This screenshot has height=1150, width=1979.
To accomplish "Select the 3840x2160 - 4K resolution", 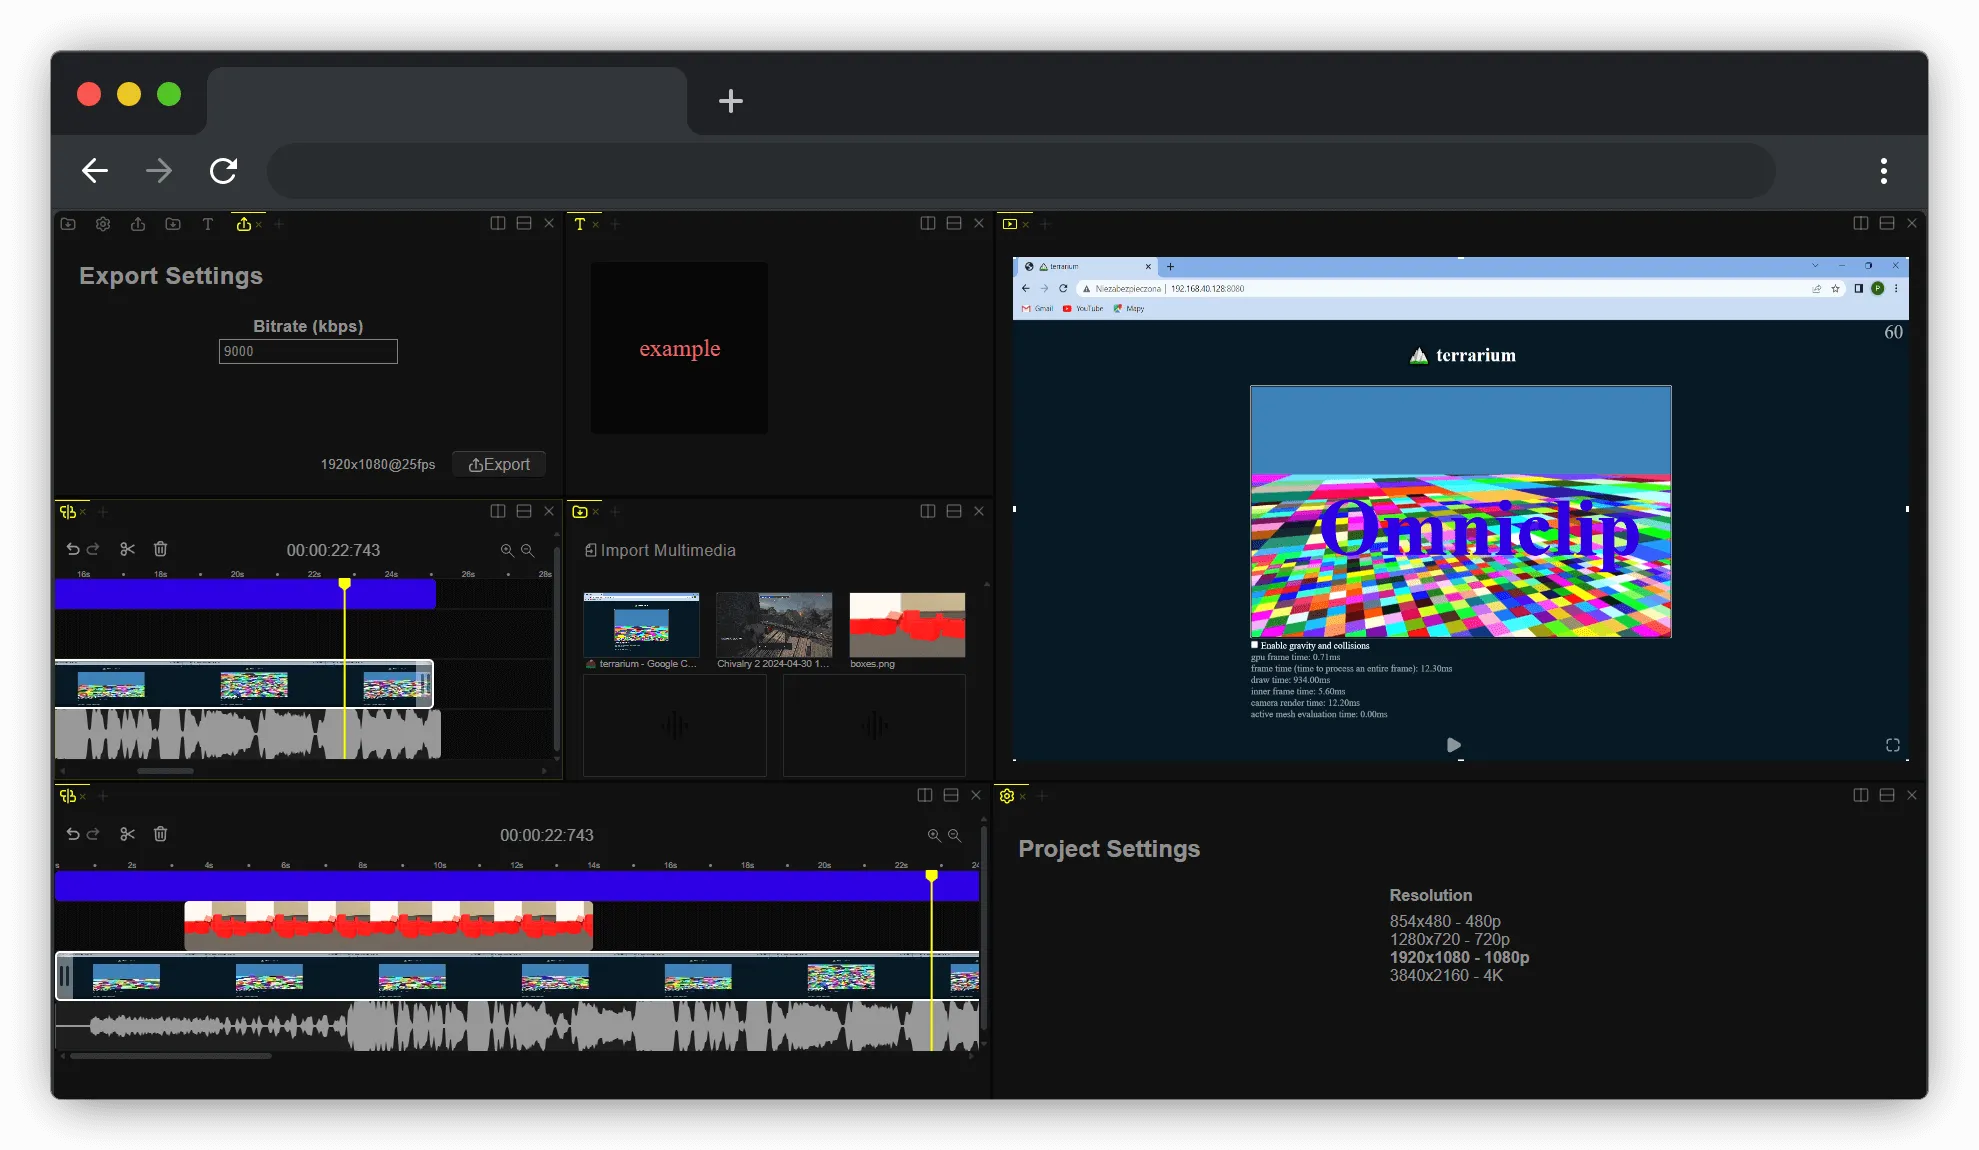I will (x=1445, y=975).
